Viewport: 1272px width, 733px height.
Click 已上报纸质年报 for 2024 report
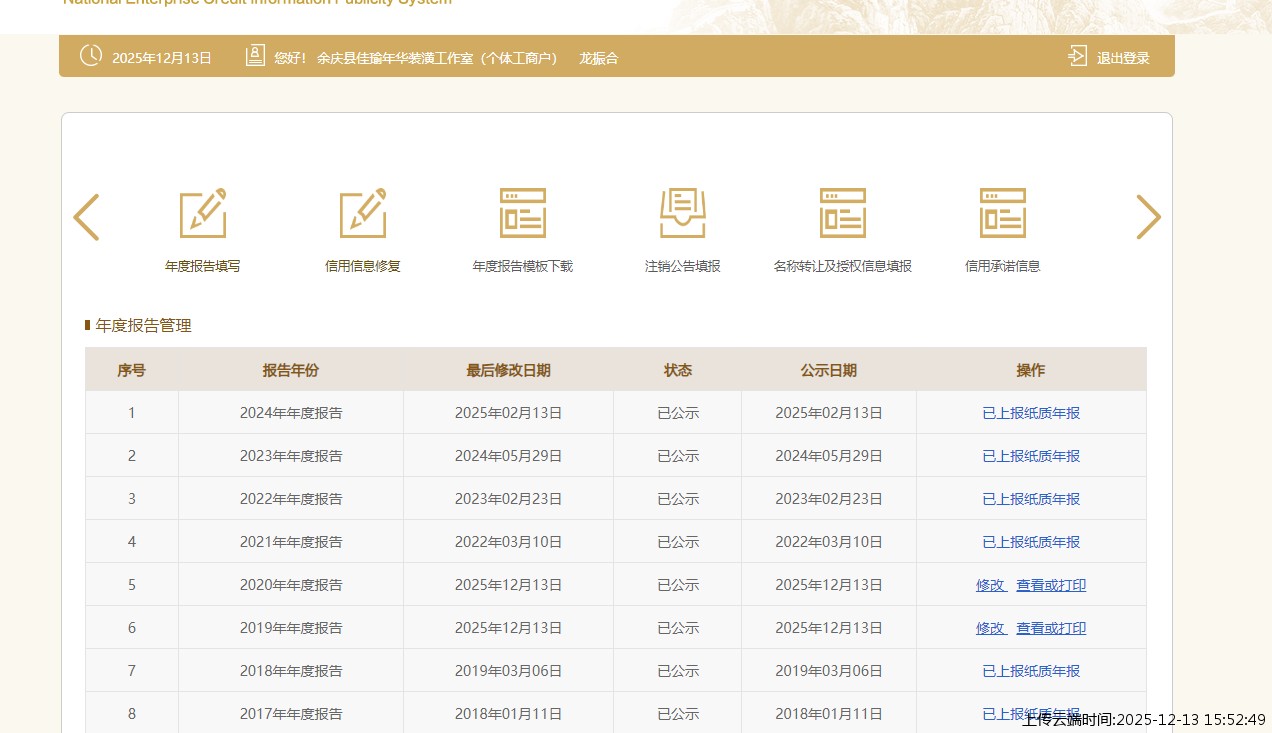(1031, 413)
